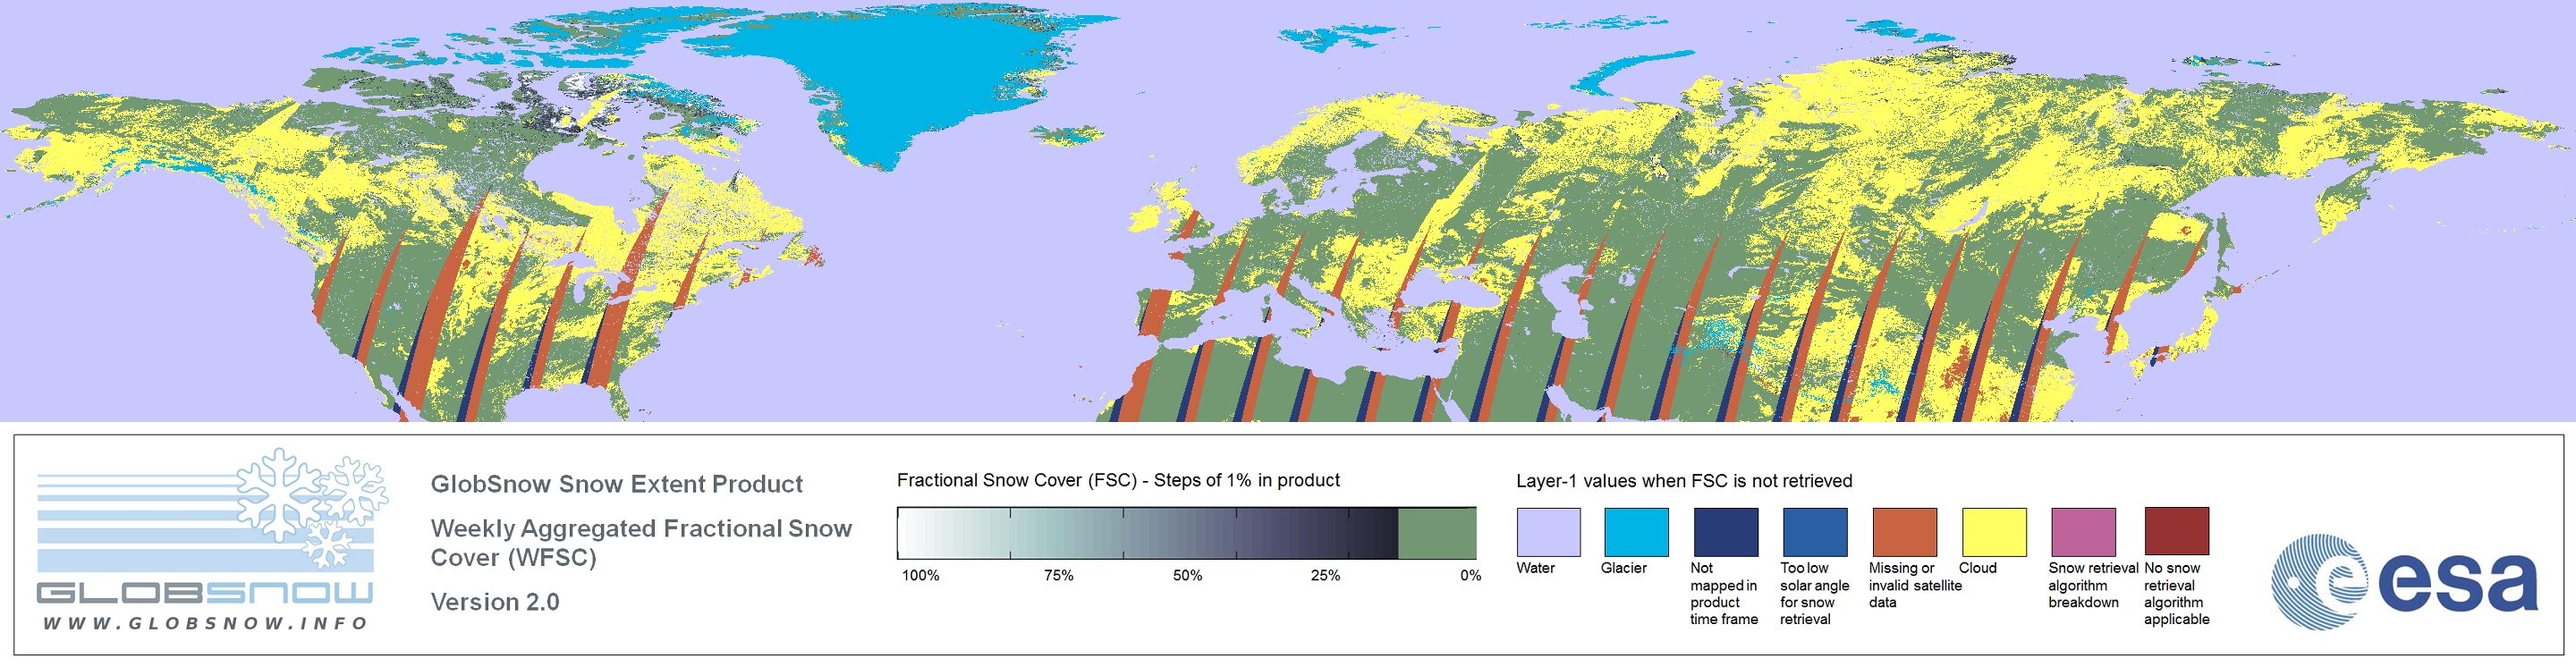
Task: Select the pink algorithm breakdown swatch
Action: click(2084, 532)
